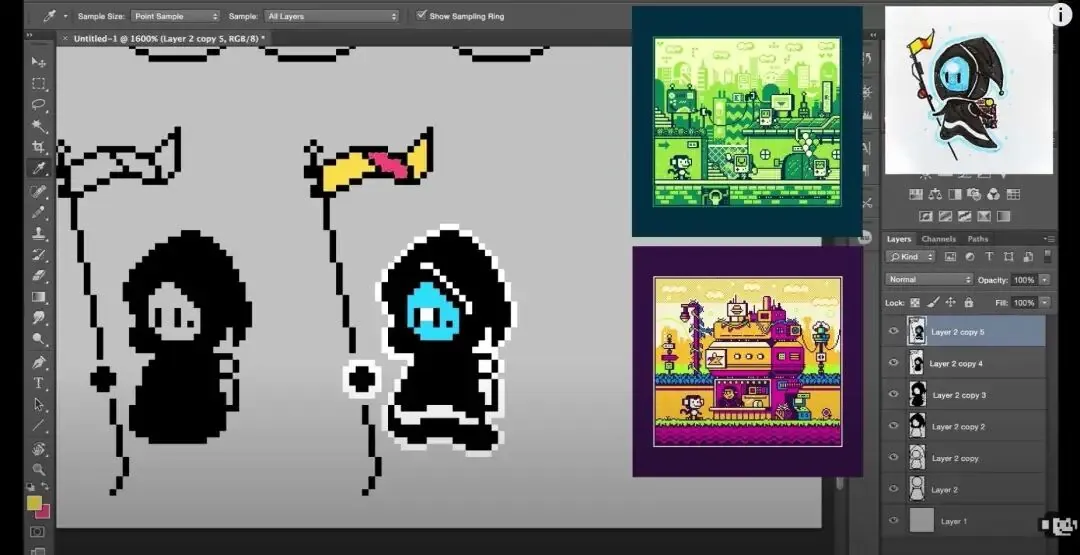Select the History Brush tool

39,255
